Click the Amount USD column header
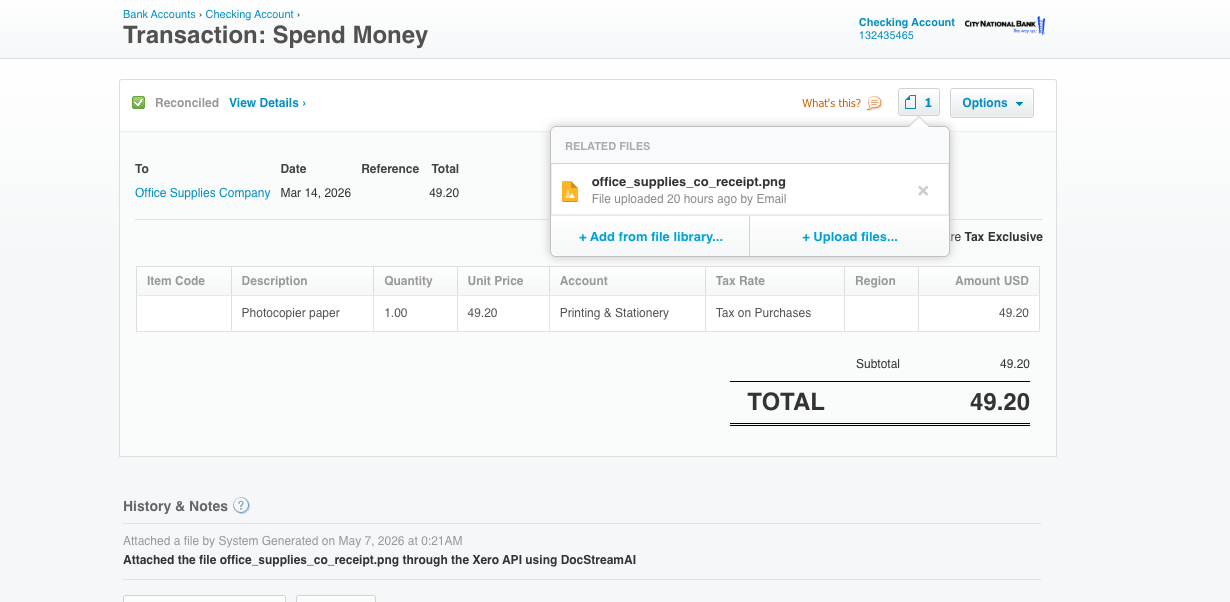 click(x=979, y=281)
